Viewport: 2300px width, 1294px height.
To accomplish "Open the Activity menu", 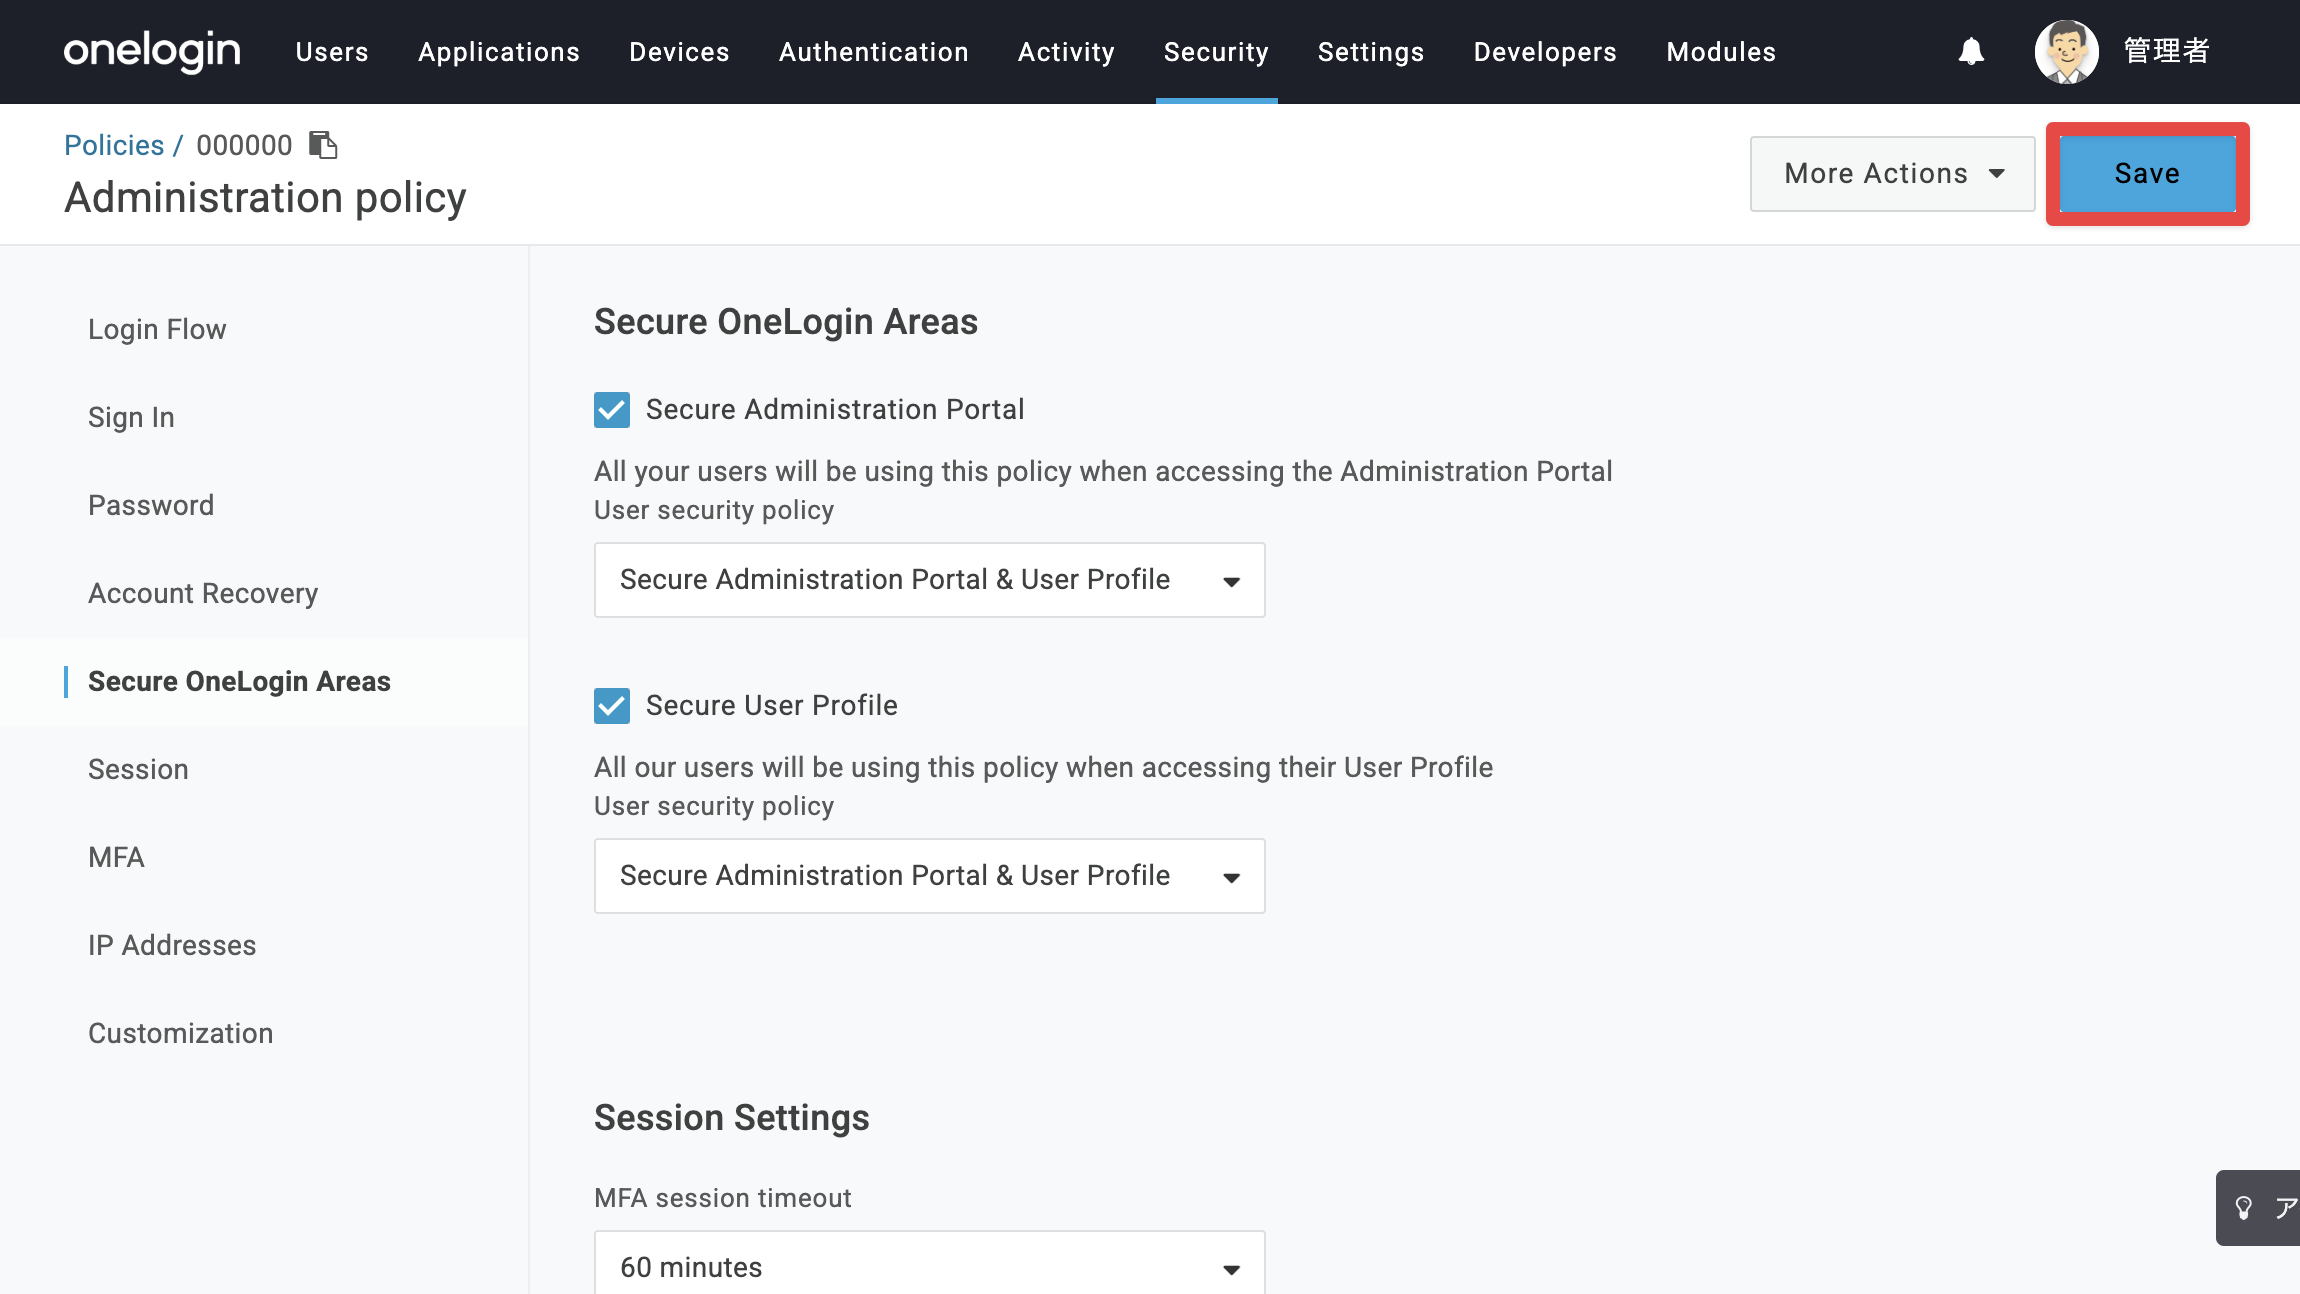I will (1066, 52).
